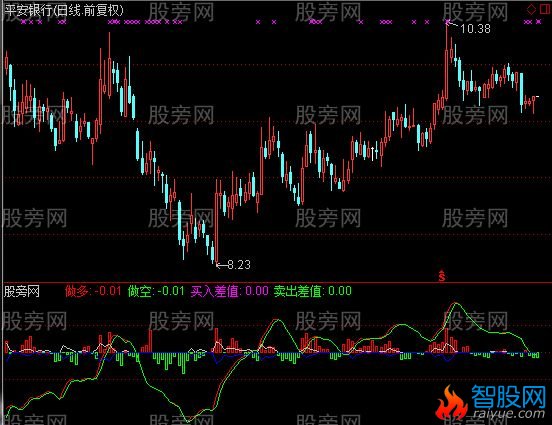Click the red square icon at top right
This screenshot has height=425, width=552.
[x=545, y=9]
